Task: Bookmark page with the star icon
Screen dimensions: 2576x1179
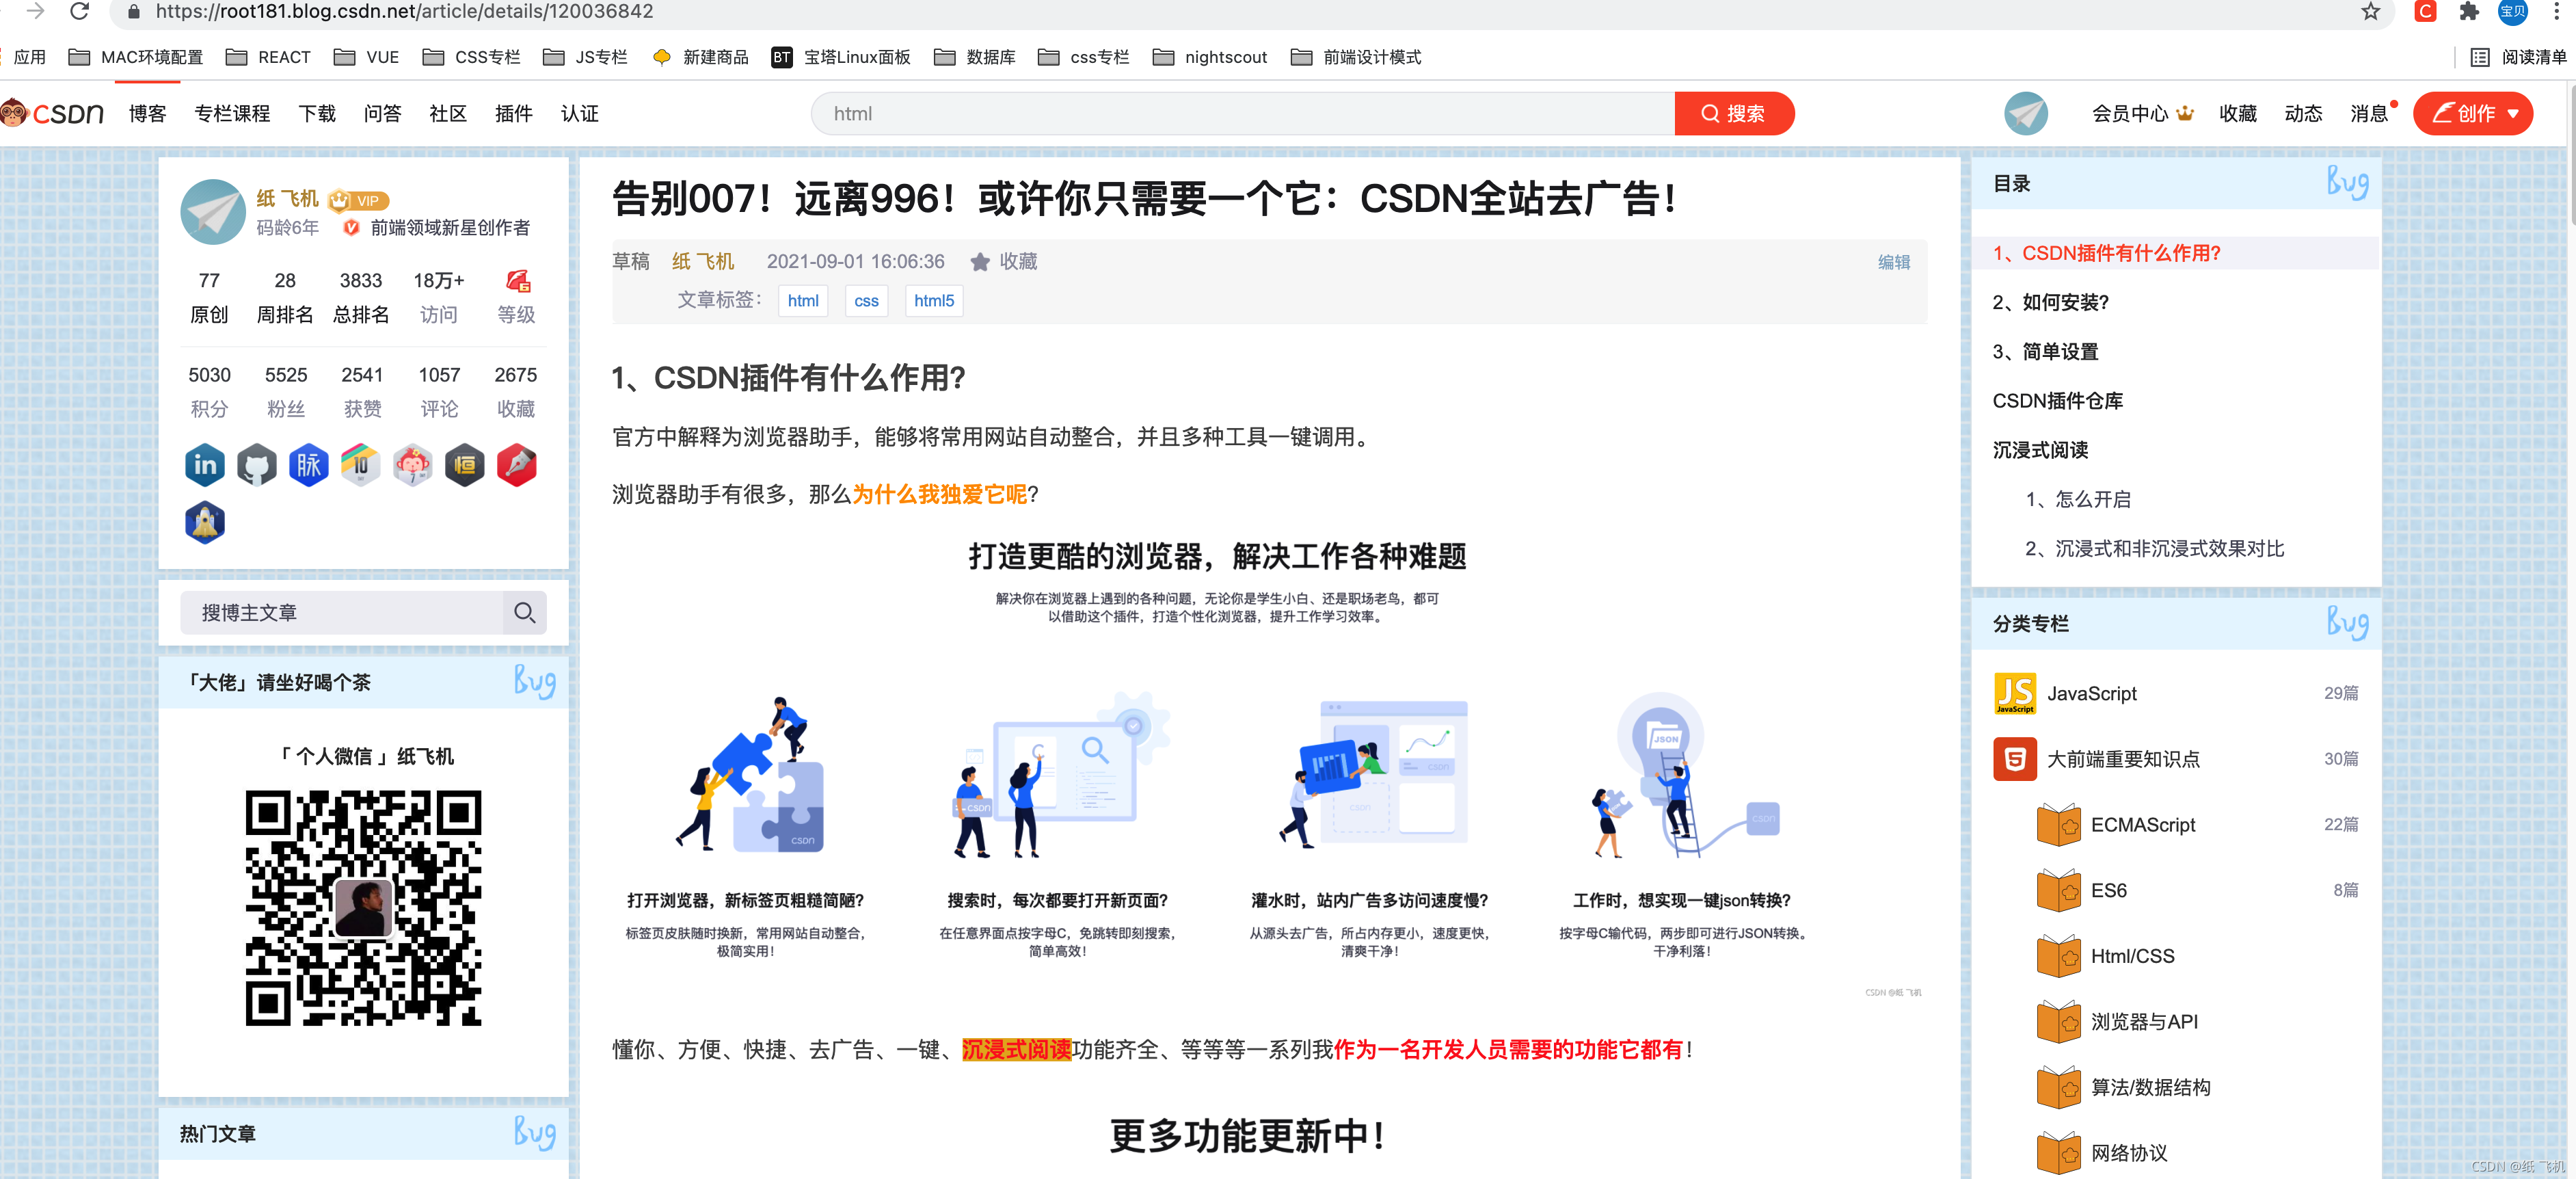Action: click(x=2370, y=11)
